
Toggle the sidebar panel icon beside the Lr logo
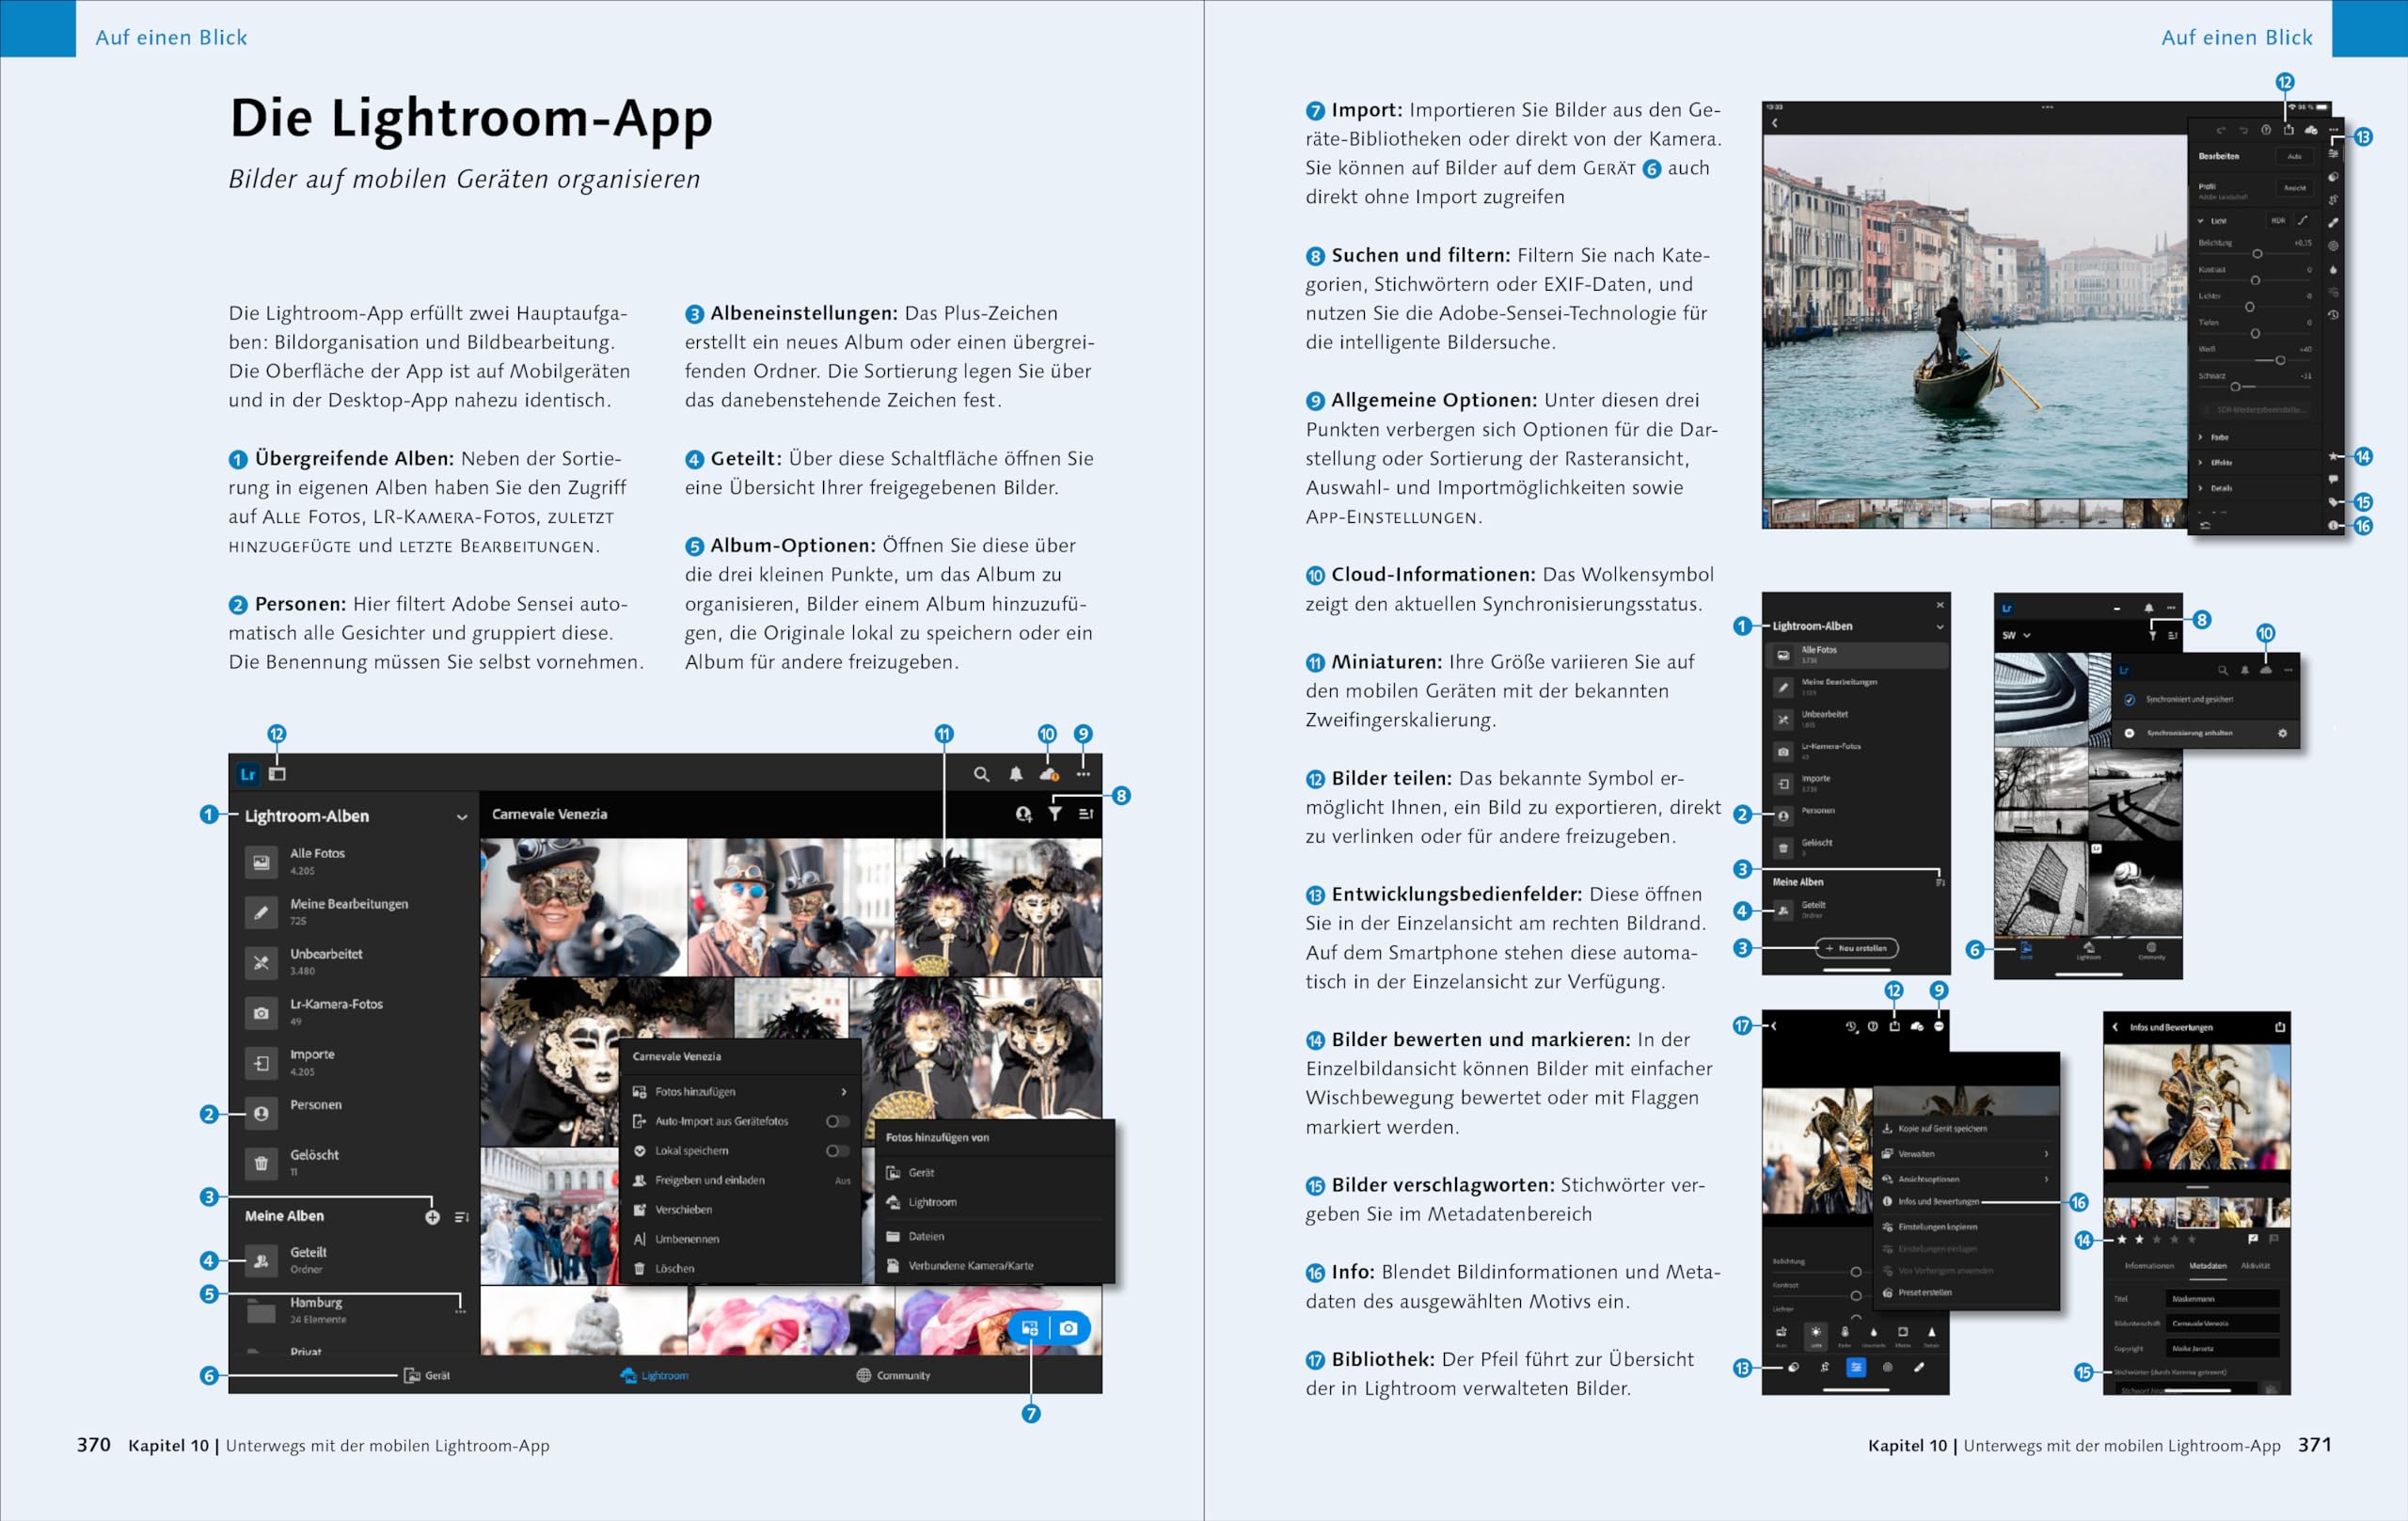coord(277,775)
